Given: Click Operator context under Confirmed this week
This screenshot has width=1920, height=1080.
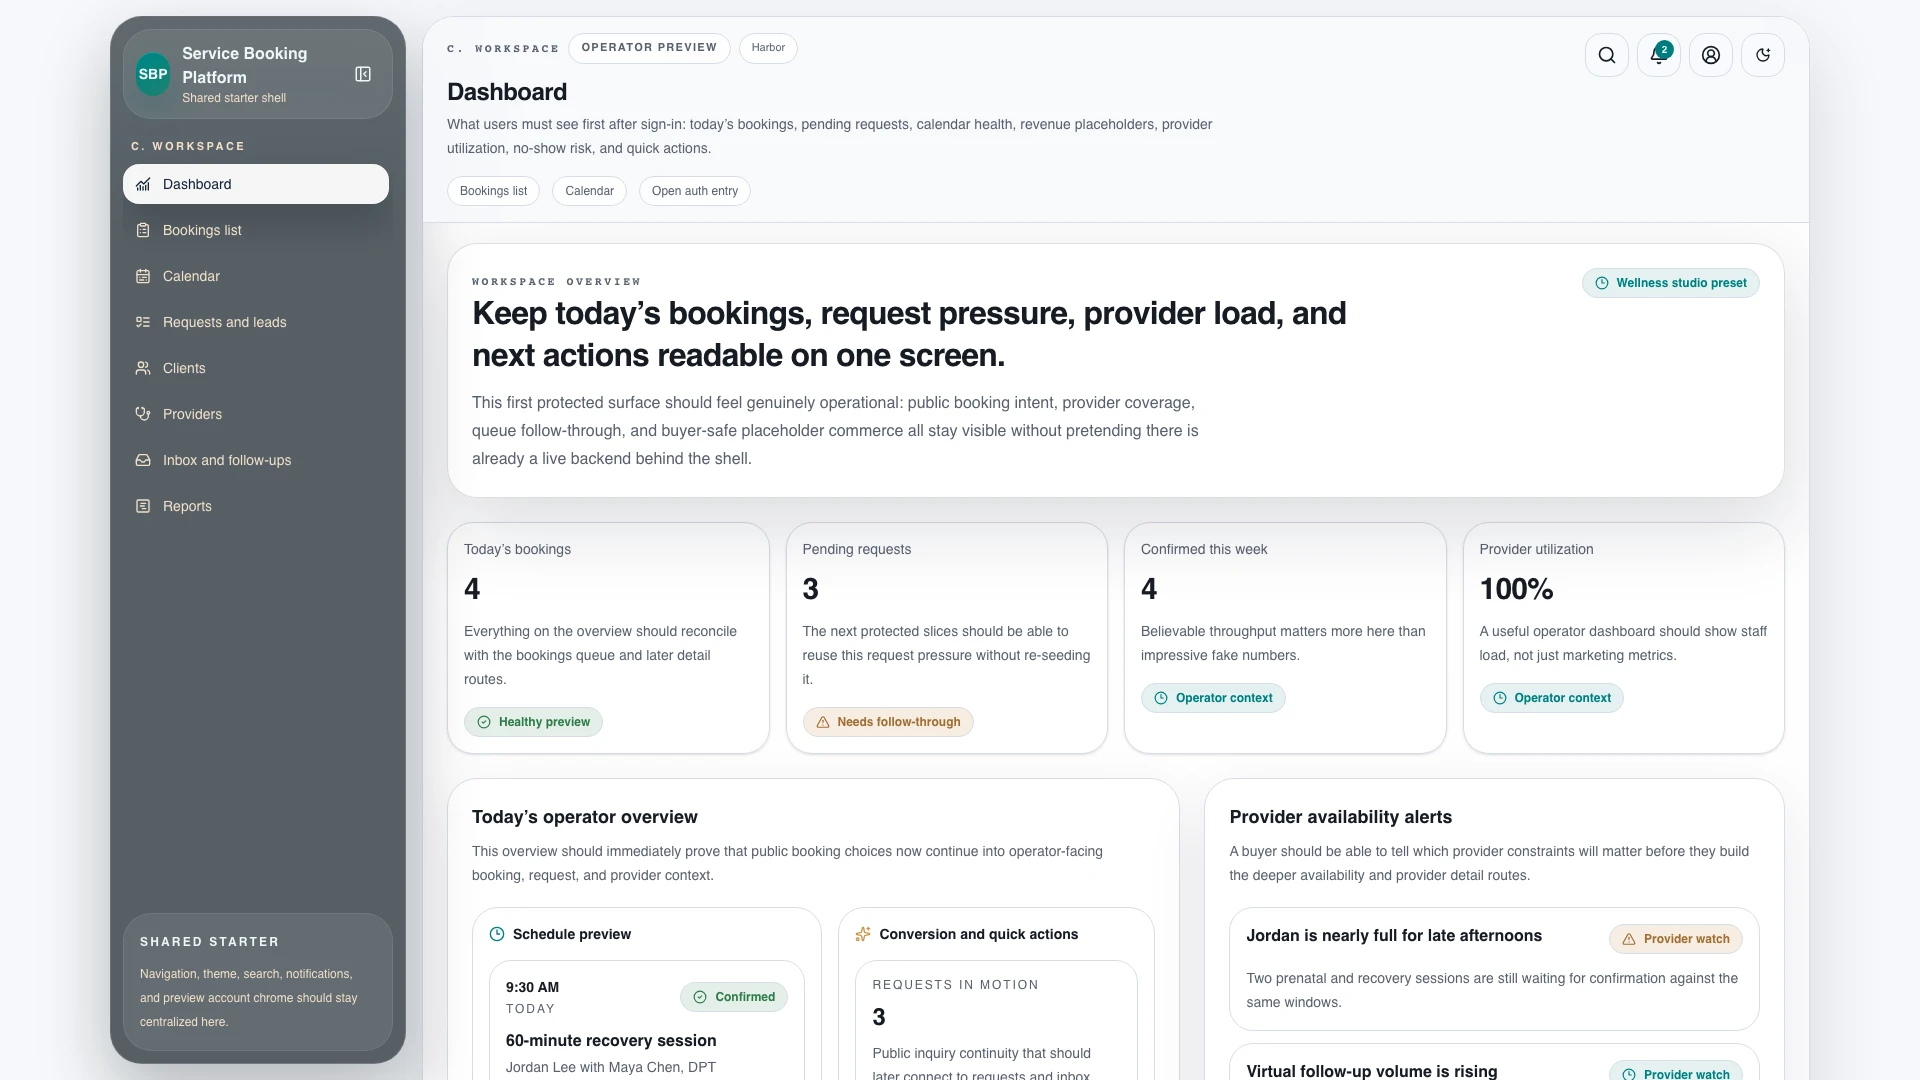Looking at the screenshot, I should tap(1213, 698).
